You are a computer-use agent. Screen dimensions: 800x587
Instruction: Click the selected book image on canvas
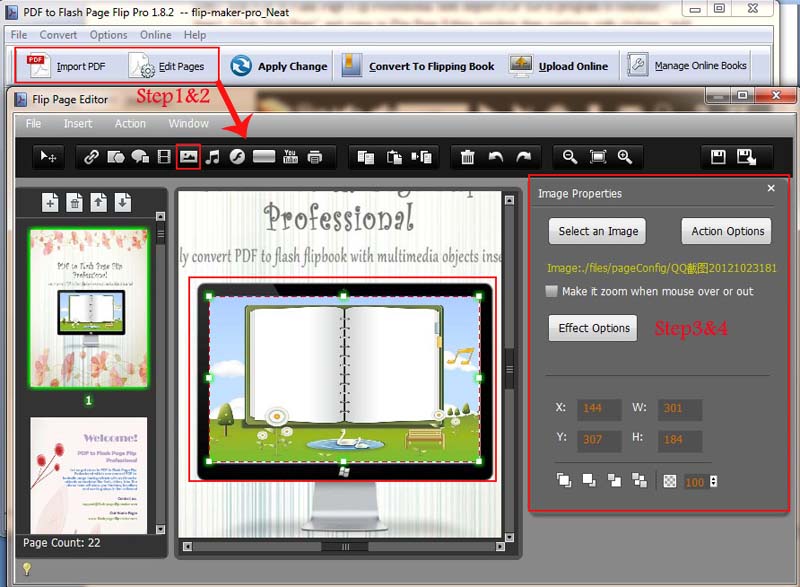(344, 379)
